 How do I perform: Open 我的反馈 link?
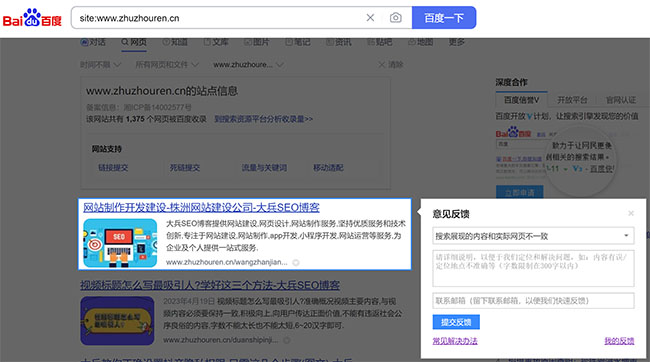point(619,341)
